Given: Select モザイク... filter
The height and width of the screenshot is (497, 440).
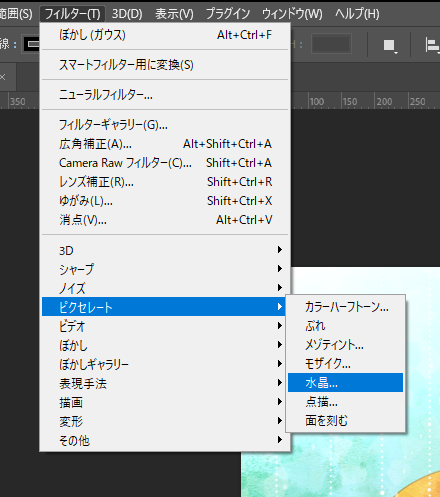Looking at the screenshot, I should [x=346, y=364].
